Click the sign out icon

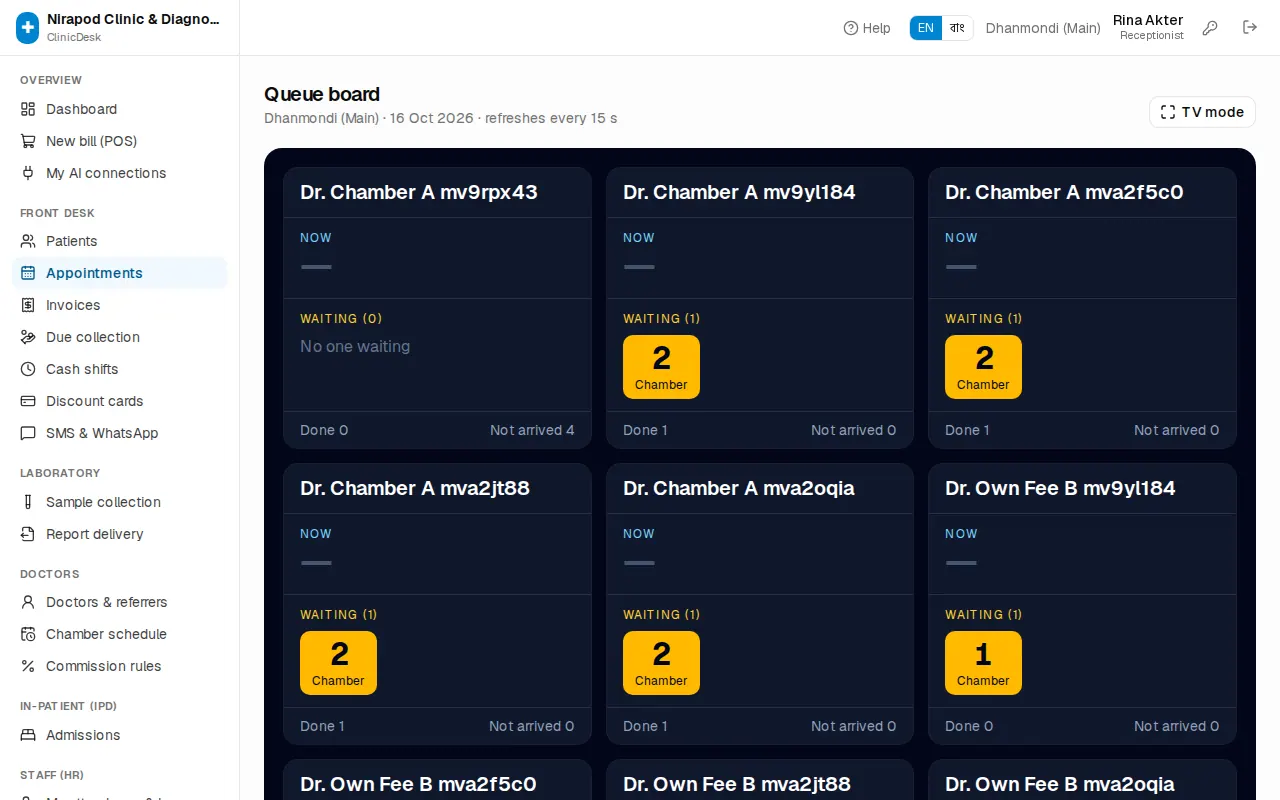pyautogui.click(x=1250, y=28)
